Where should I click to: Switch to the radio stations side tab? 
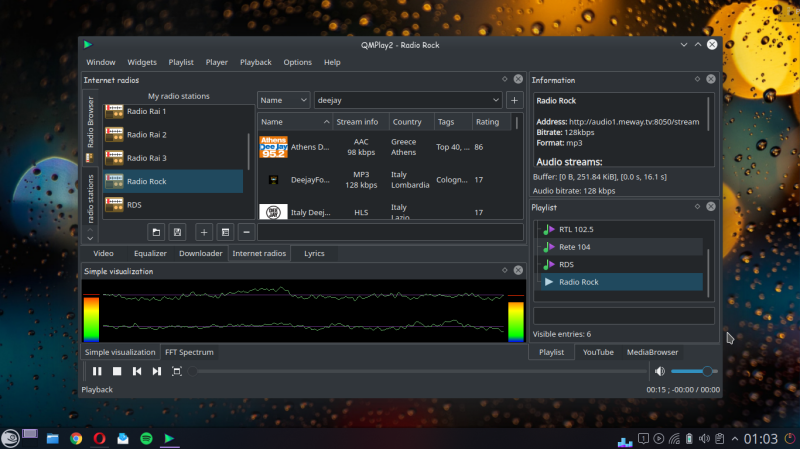pos(90,197)
